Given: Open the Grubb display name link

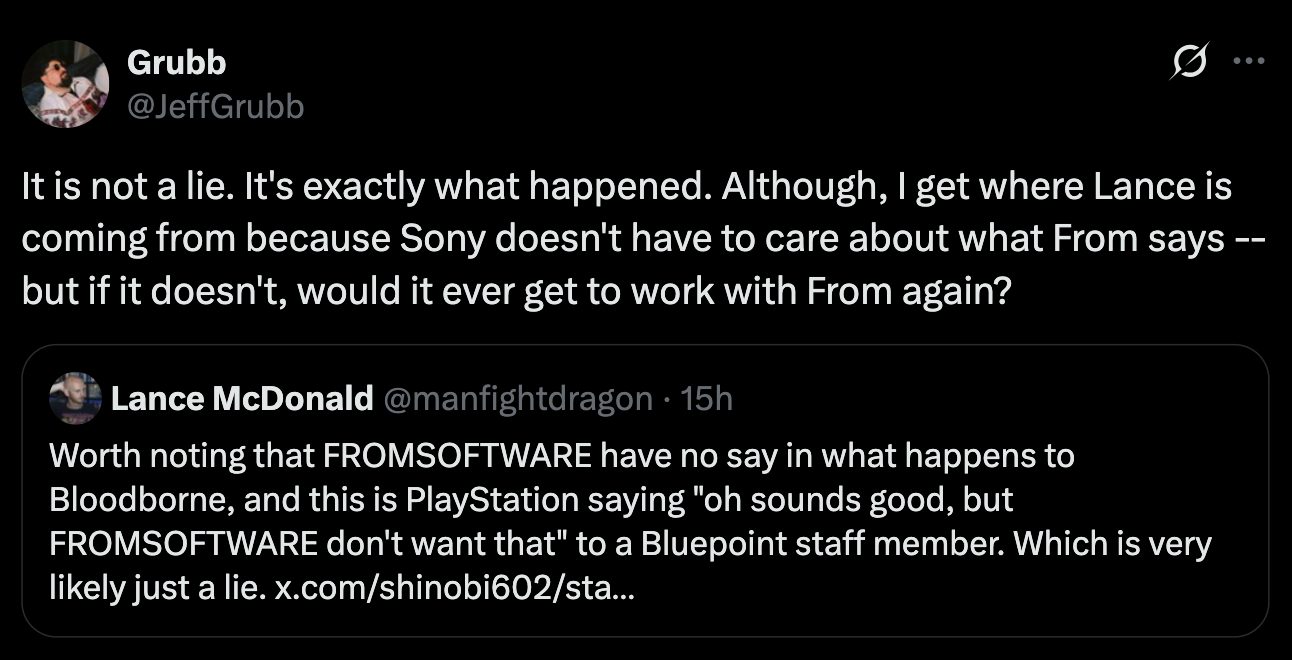Looking at the screenshot, I should click(x=176, y=62).
